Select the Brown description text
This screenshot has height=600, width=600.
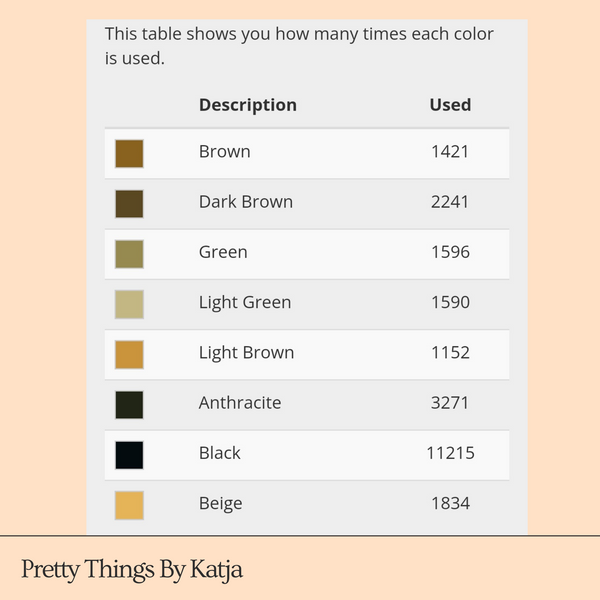(x=224, y=152)
